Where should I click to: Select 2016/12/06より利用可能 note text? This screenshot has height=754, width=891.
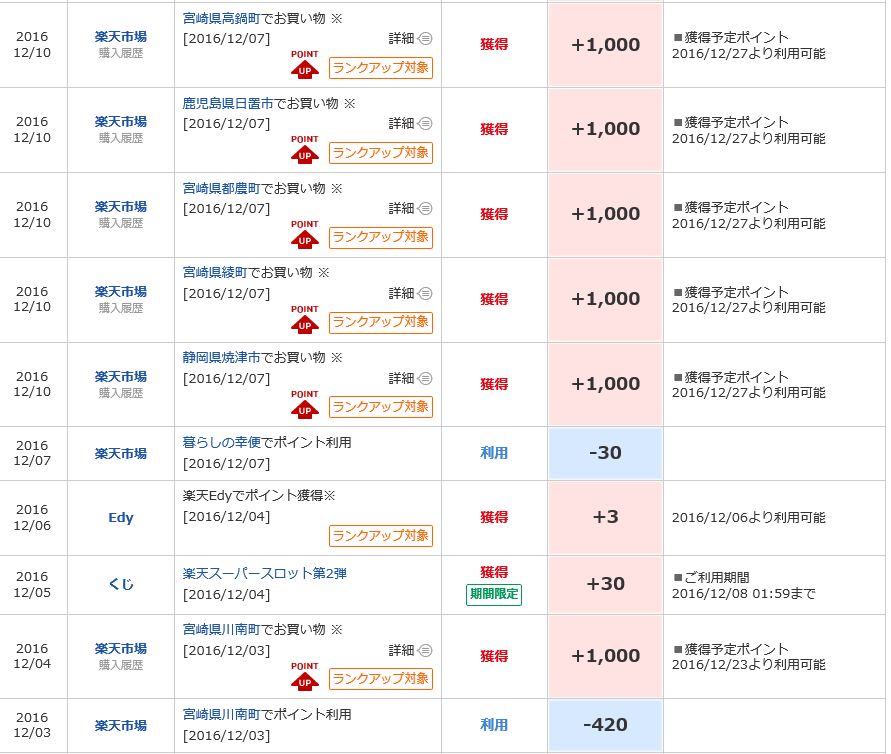coord(748,518)
